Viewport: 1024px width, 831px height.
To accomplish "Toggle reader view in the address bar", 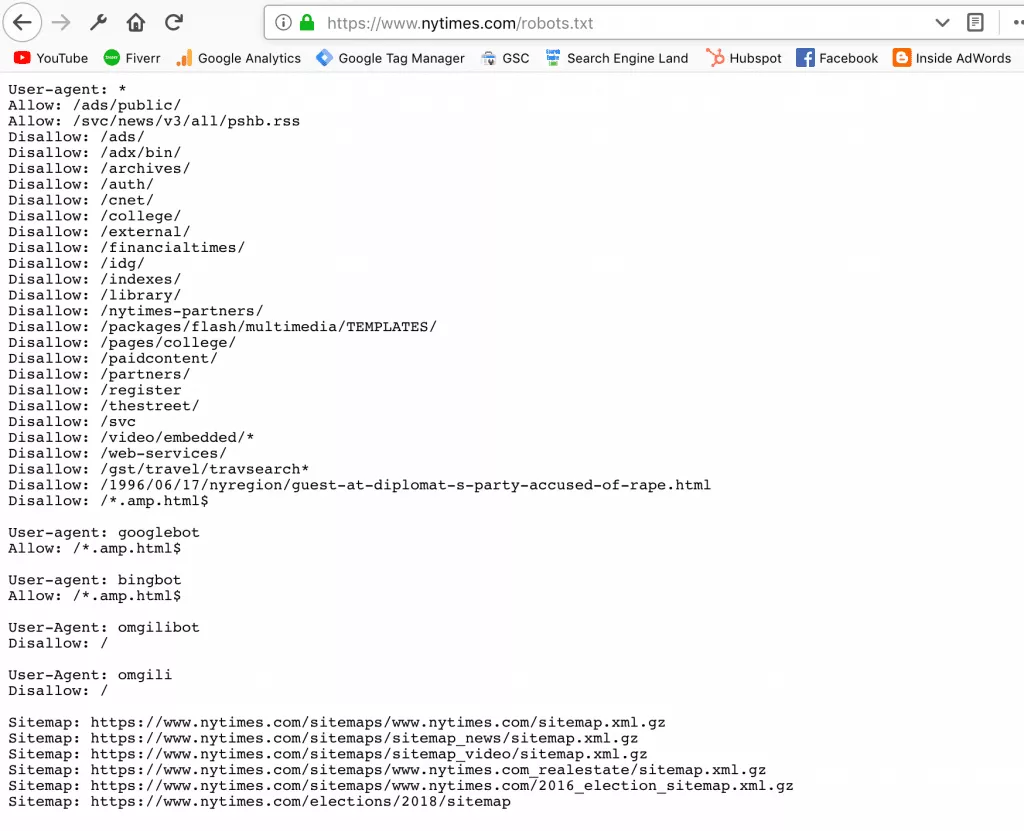I will [975, 22].
